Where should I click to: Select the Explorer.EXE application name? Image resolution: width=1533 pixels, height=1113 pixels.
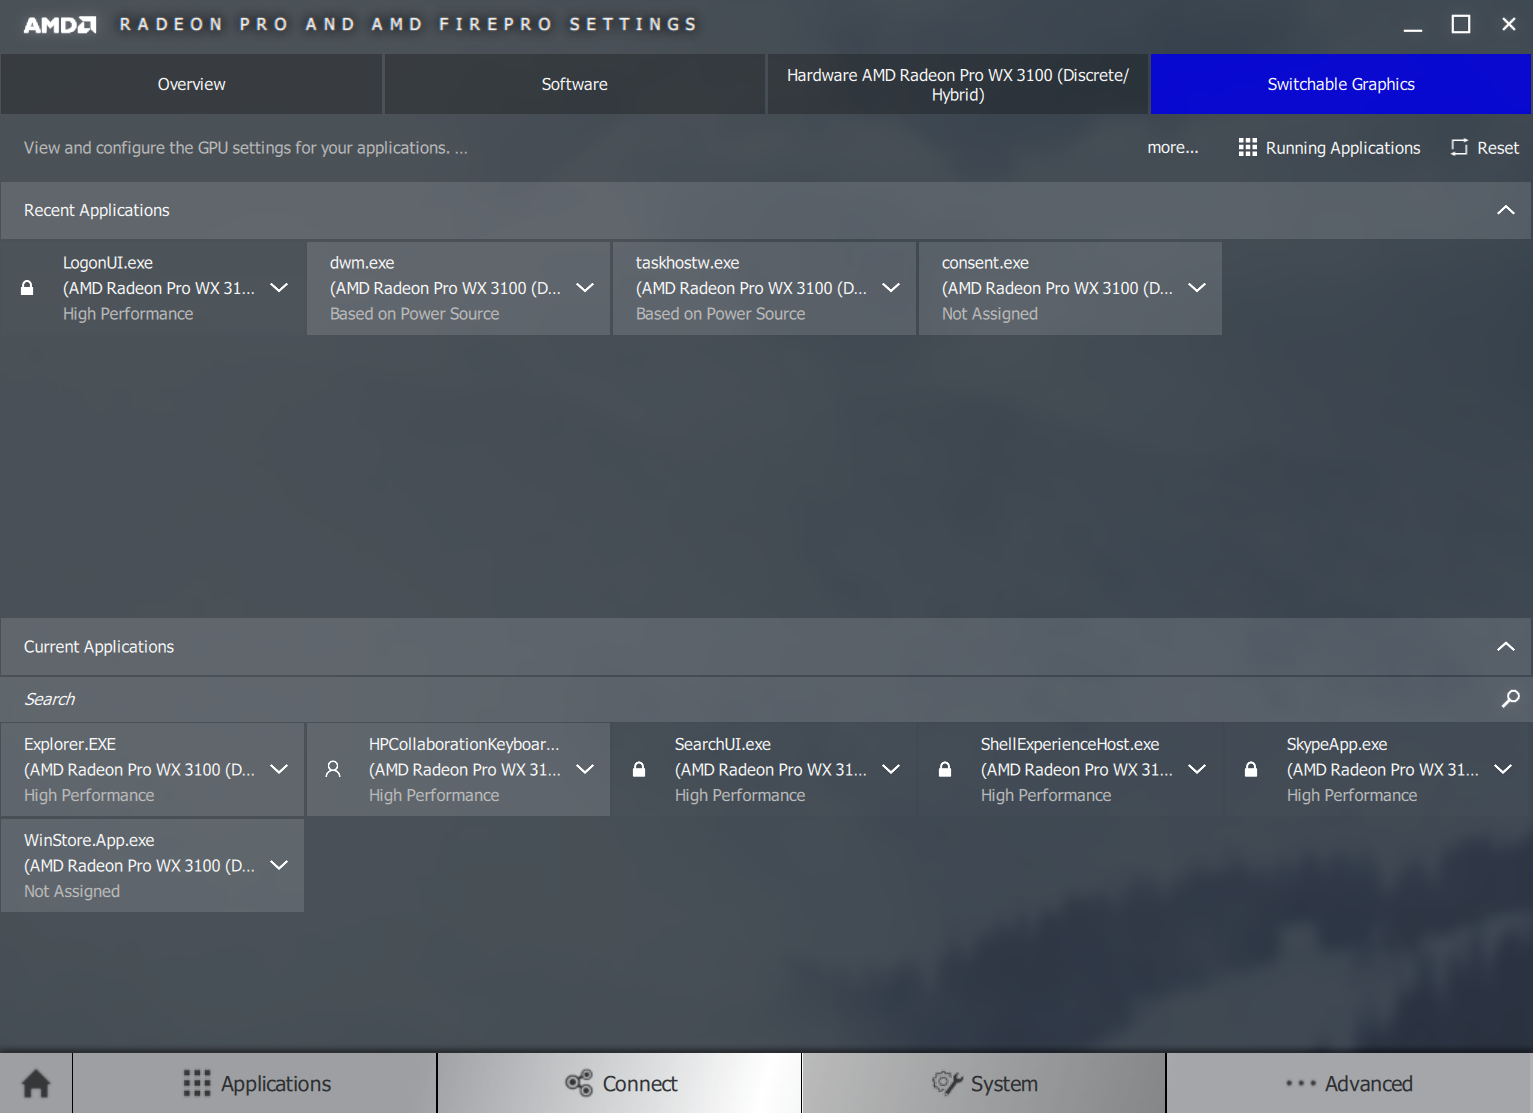point(70,744)
